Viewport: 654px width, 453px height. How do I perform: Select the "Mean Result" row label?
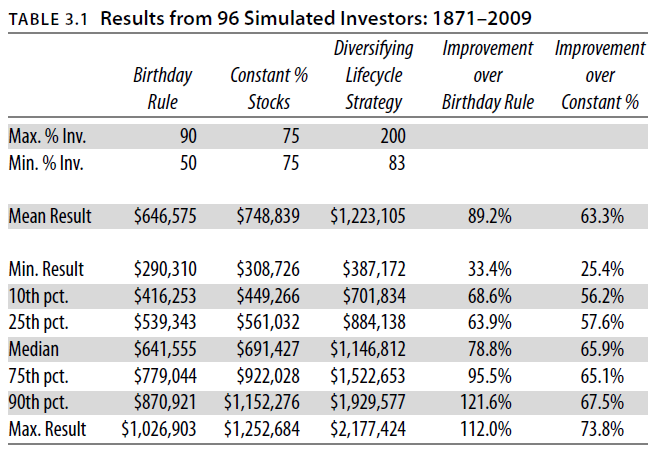tap(50, 215)
